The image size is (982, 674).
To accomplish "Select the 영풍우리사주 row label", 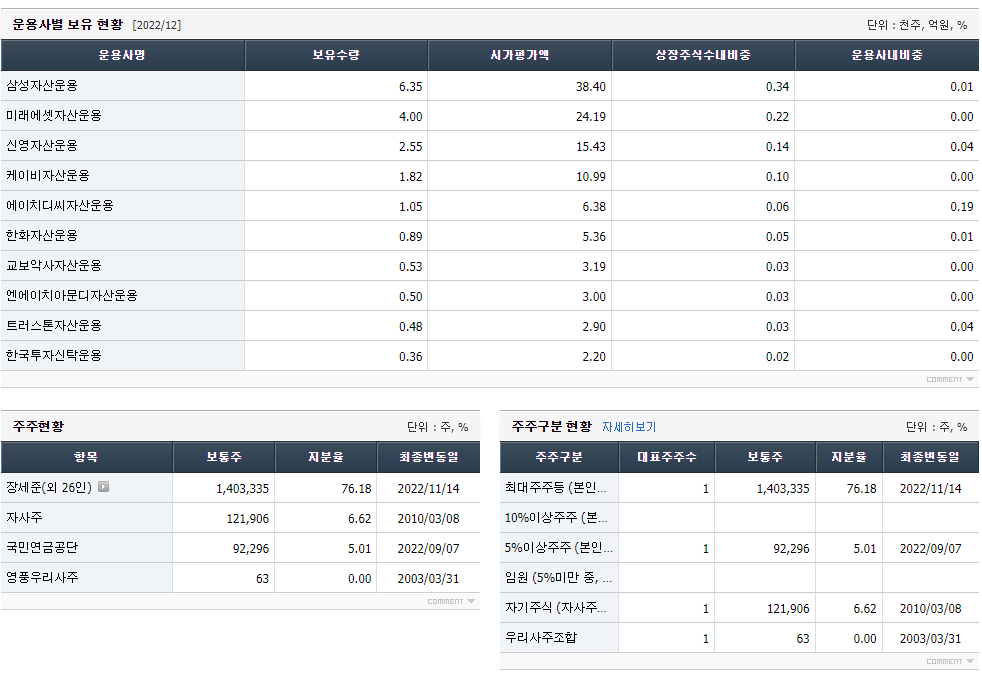I will 42,578.
